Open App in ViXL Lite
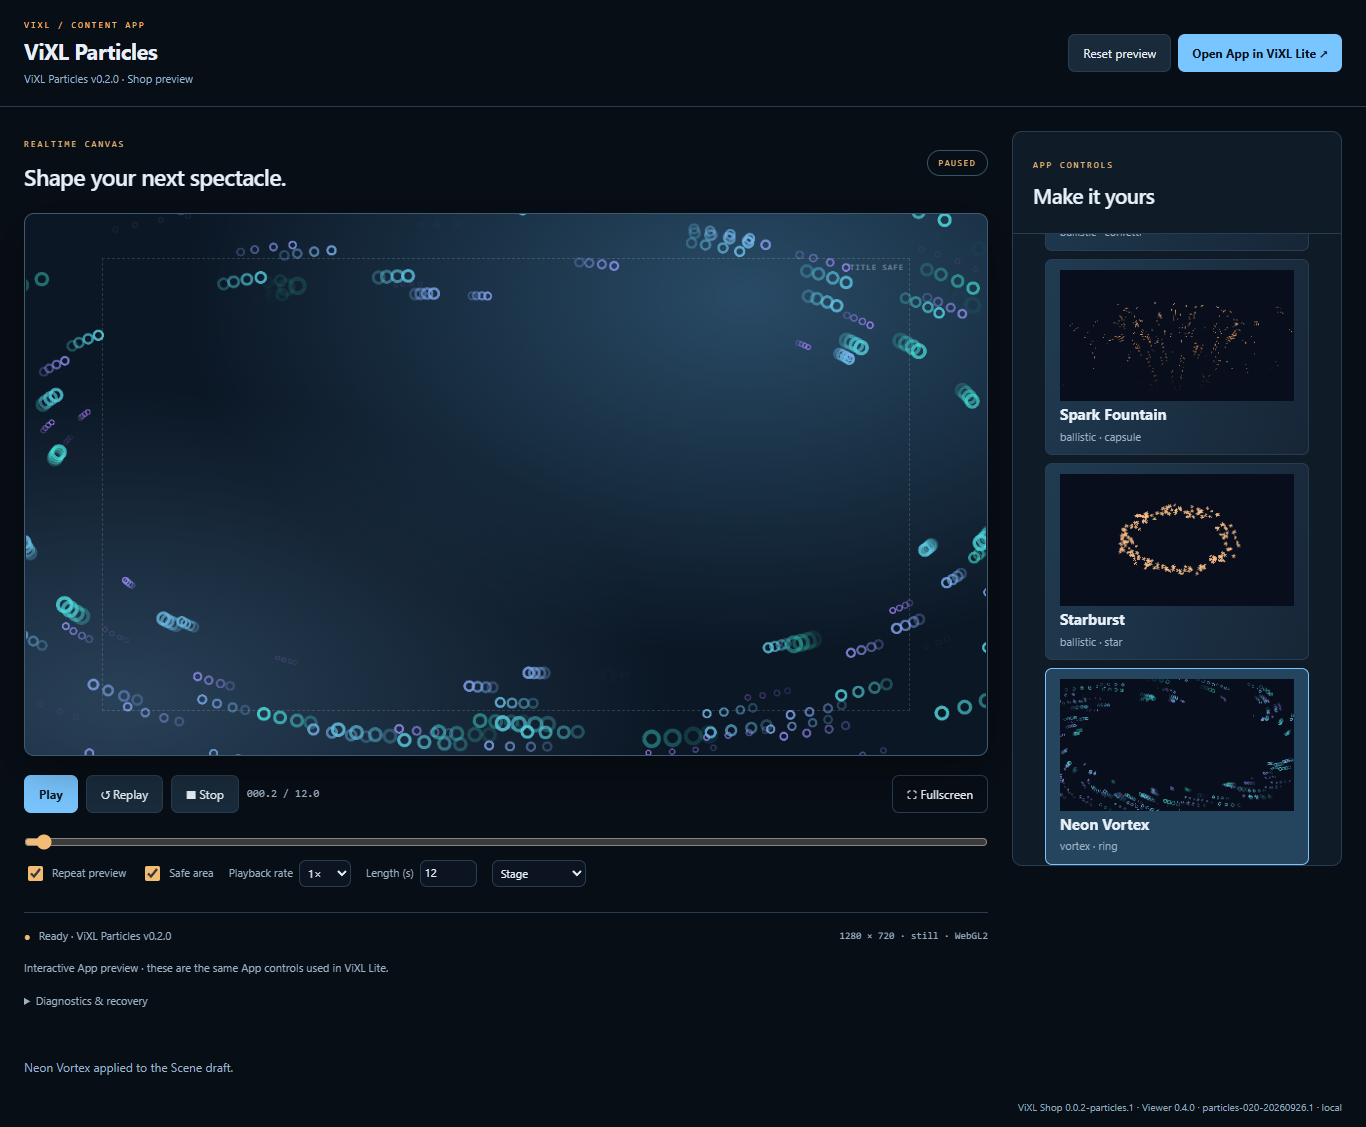1366x1127 pixels. click(1259, 54)
